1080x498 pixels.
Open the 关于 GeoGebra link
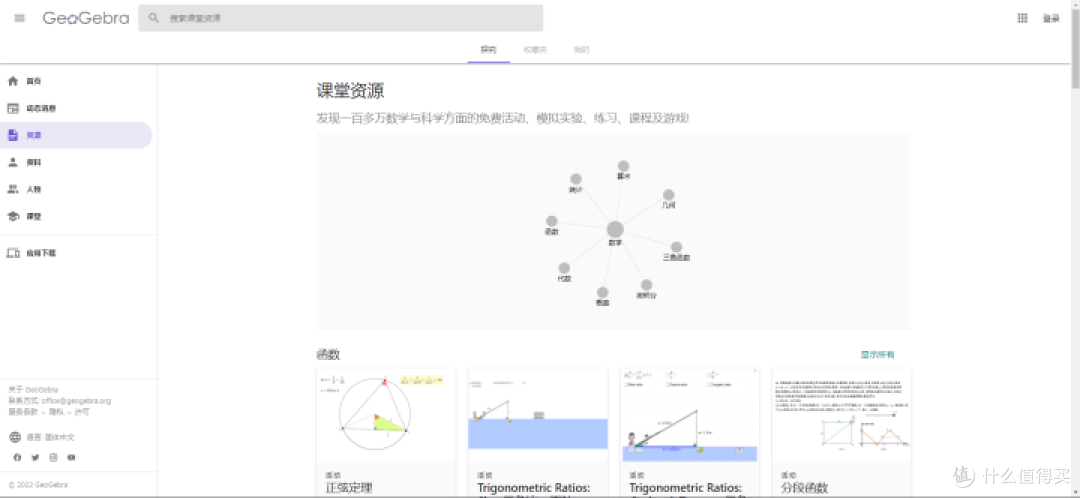(33, 389)
